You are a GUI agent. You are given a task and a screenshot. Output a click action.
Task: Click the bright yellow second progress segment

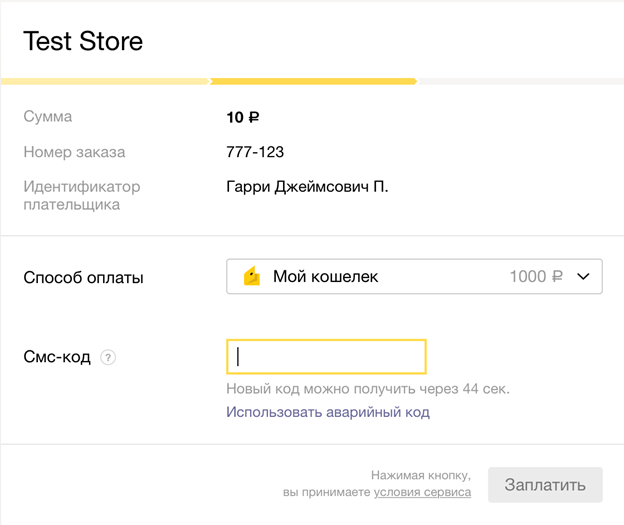(x=313, y=81)
